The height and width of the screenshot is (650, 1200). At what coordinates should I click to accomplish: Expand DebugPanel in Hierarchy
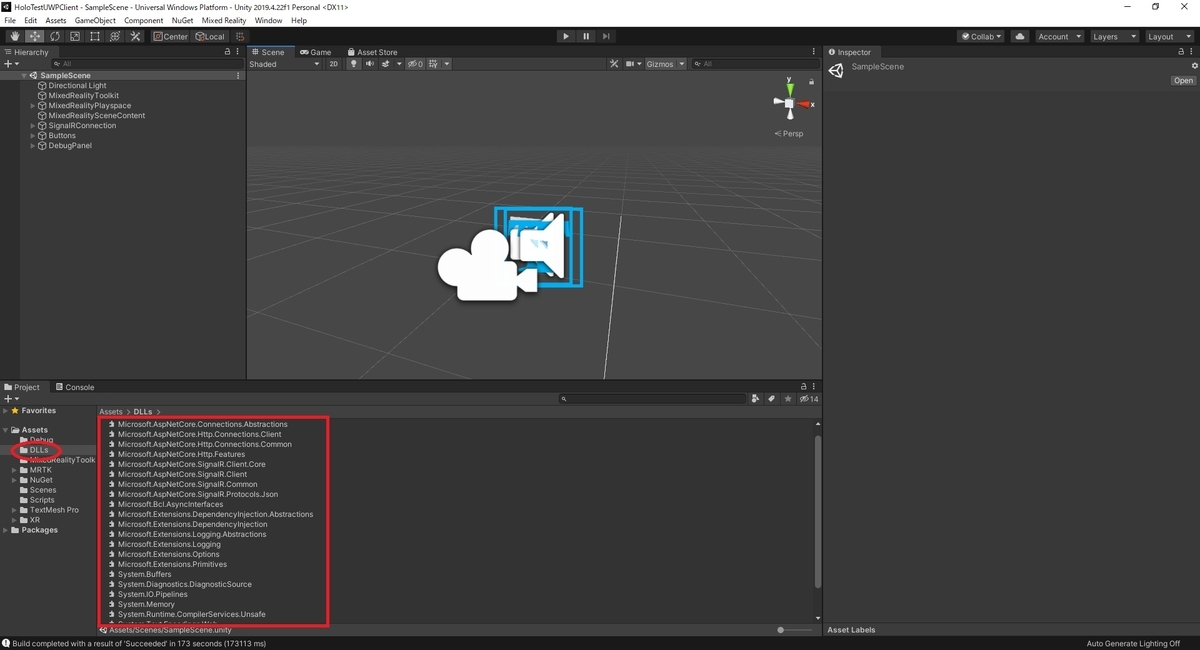[x=33, y=146]
